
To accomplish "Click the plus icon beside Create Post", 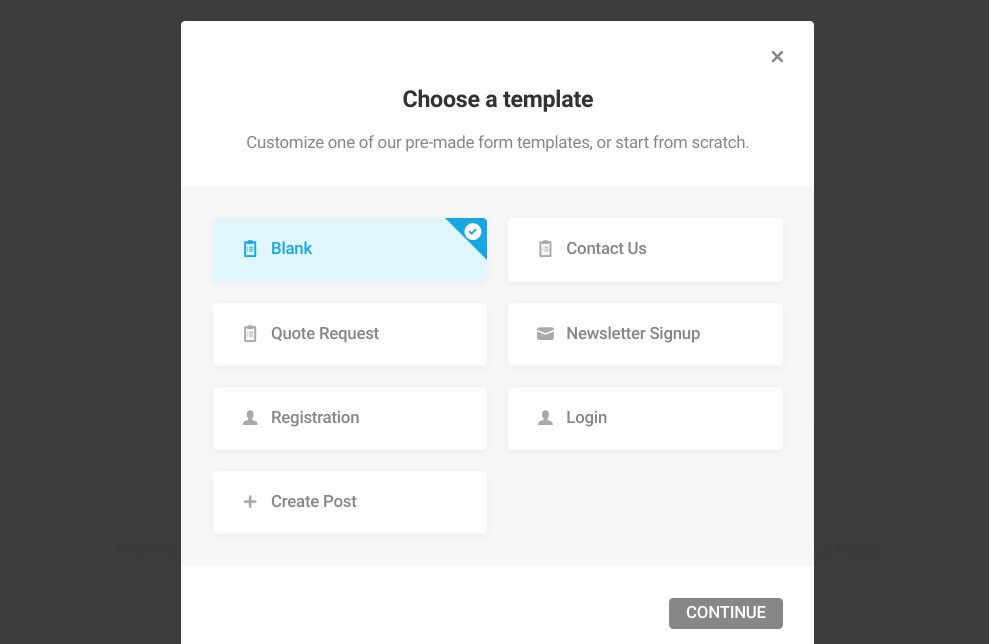I will point(250,502).
